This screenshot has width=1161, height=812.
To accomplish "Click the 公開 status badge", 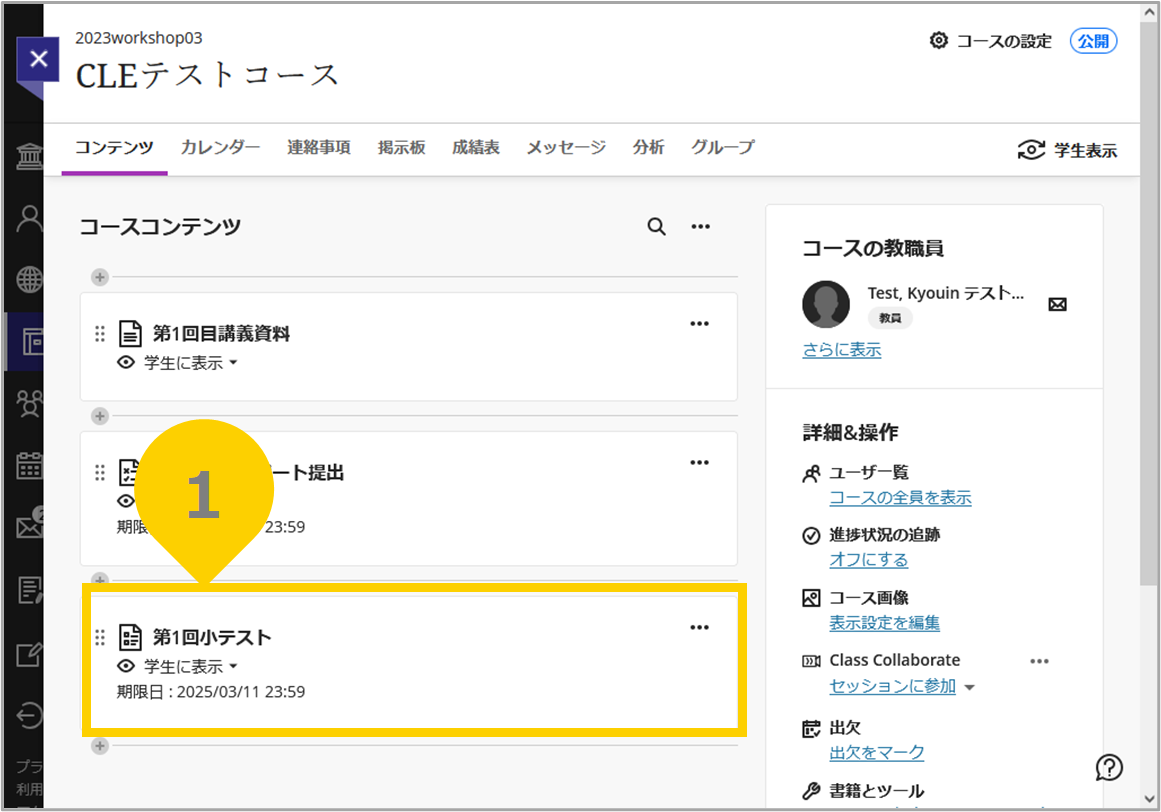I will pyautogui.click(x=1093, y=41).
